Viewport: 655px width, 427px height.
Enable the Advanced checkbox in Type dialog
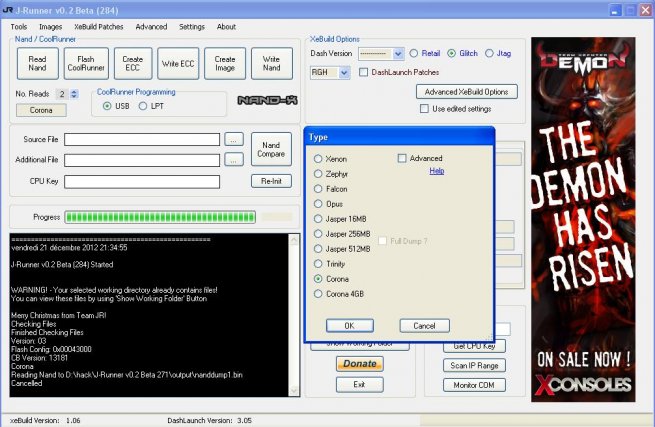click(402, 158)
